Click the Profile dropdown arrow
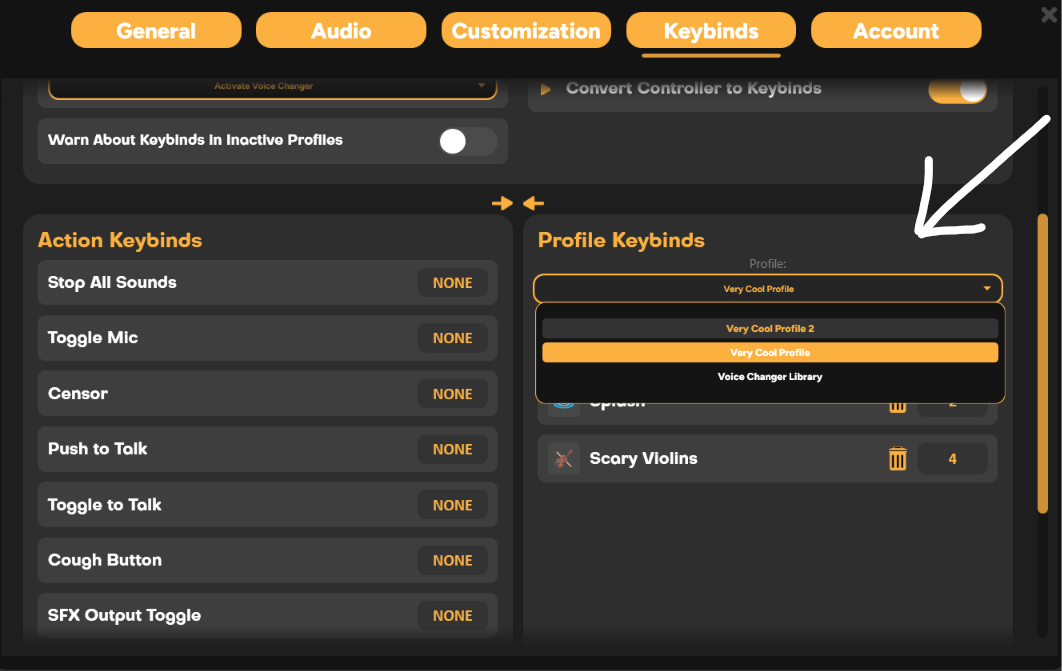Screen dimensions: 1062x671 coord(987,288)
